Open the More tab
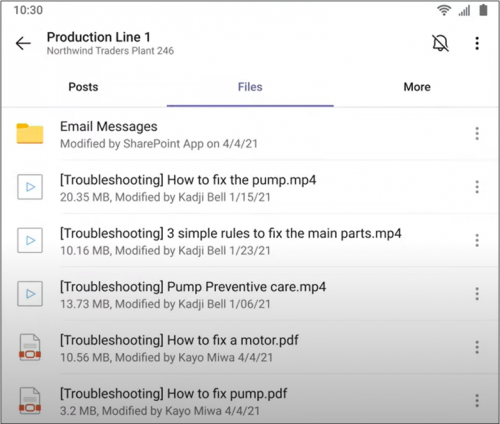 point(417,87)
